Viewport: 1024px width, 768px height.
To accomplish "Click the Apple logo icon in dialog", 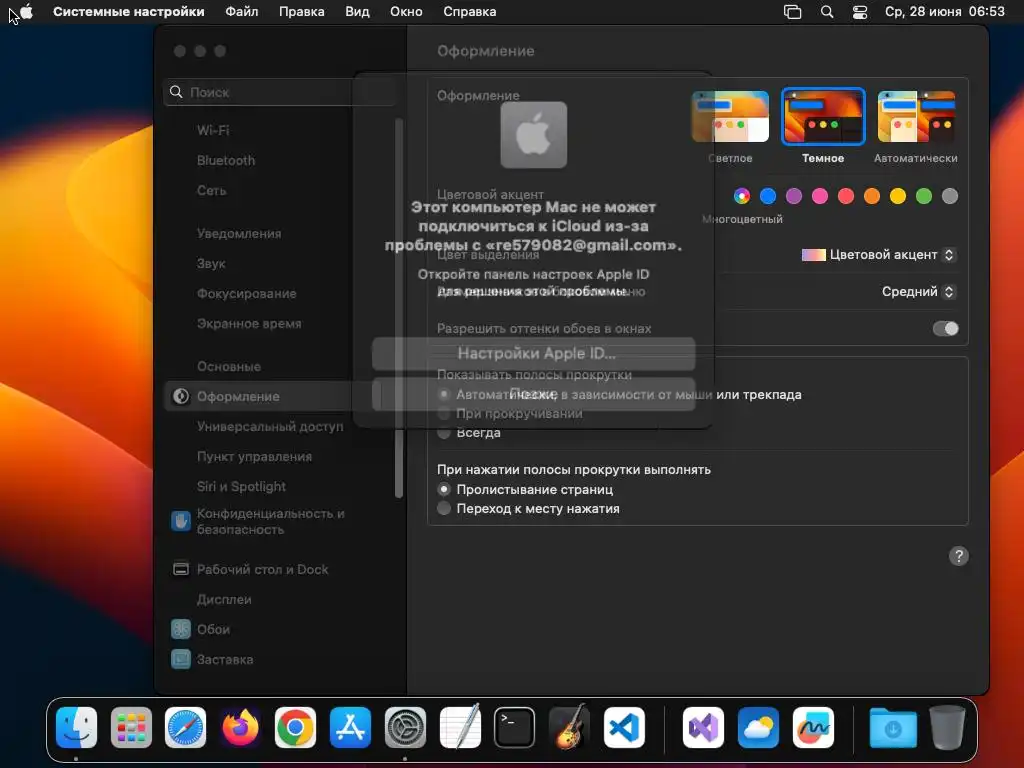I will point(534,135).
